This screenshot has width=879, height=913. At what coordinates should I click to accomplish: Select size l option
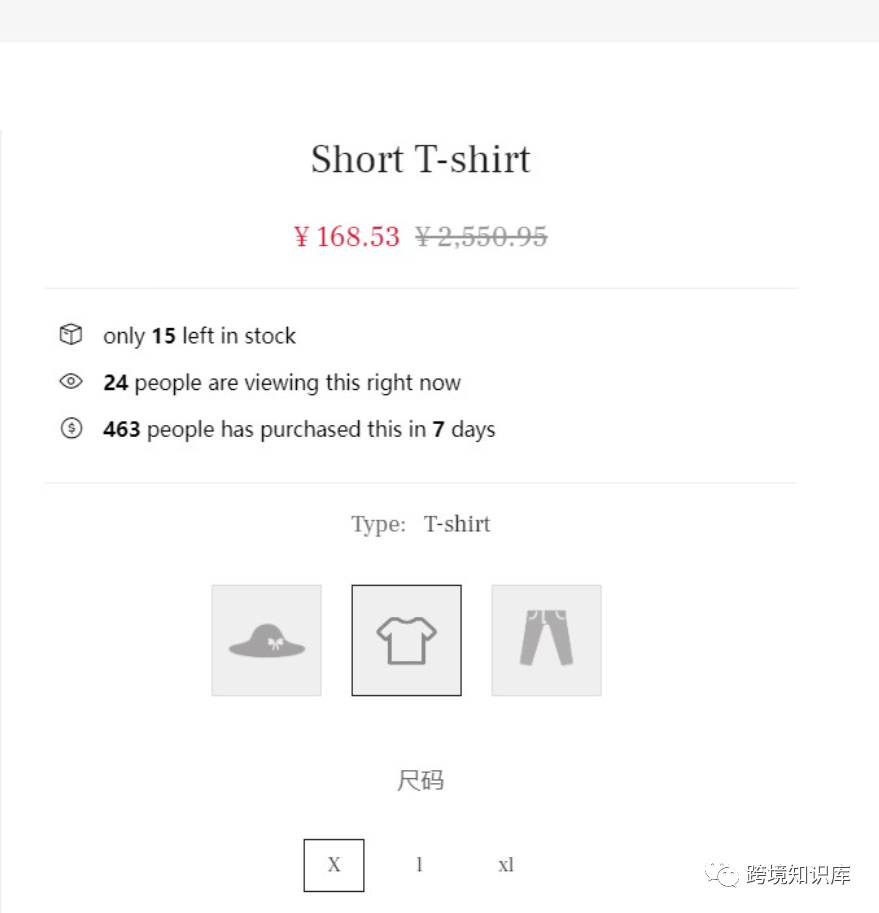pyautogui.click(x=419, y=865)
